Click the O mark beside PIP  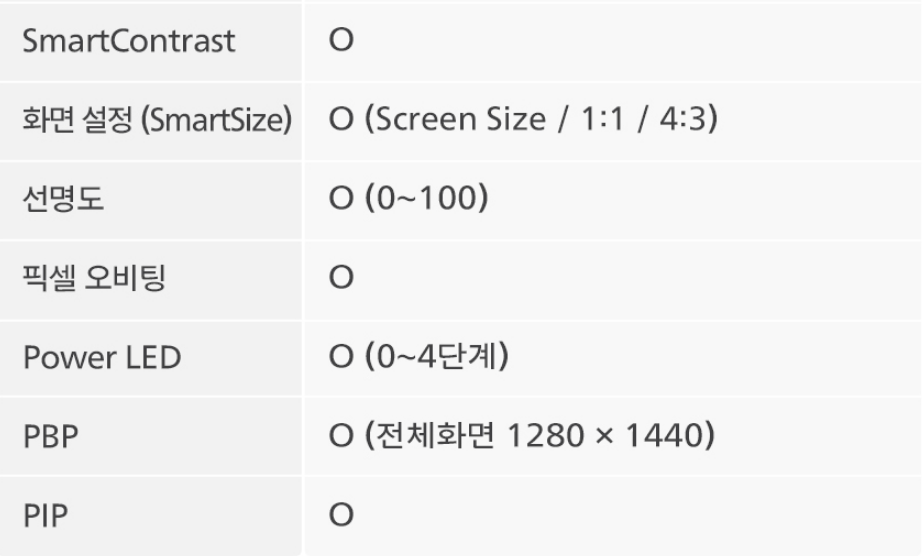[341, 515]
